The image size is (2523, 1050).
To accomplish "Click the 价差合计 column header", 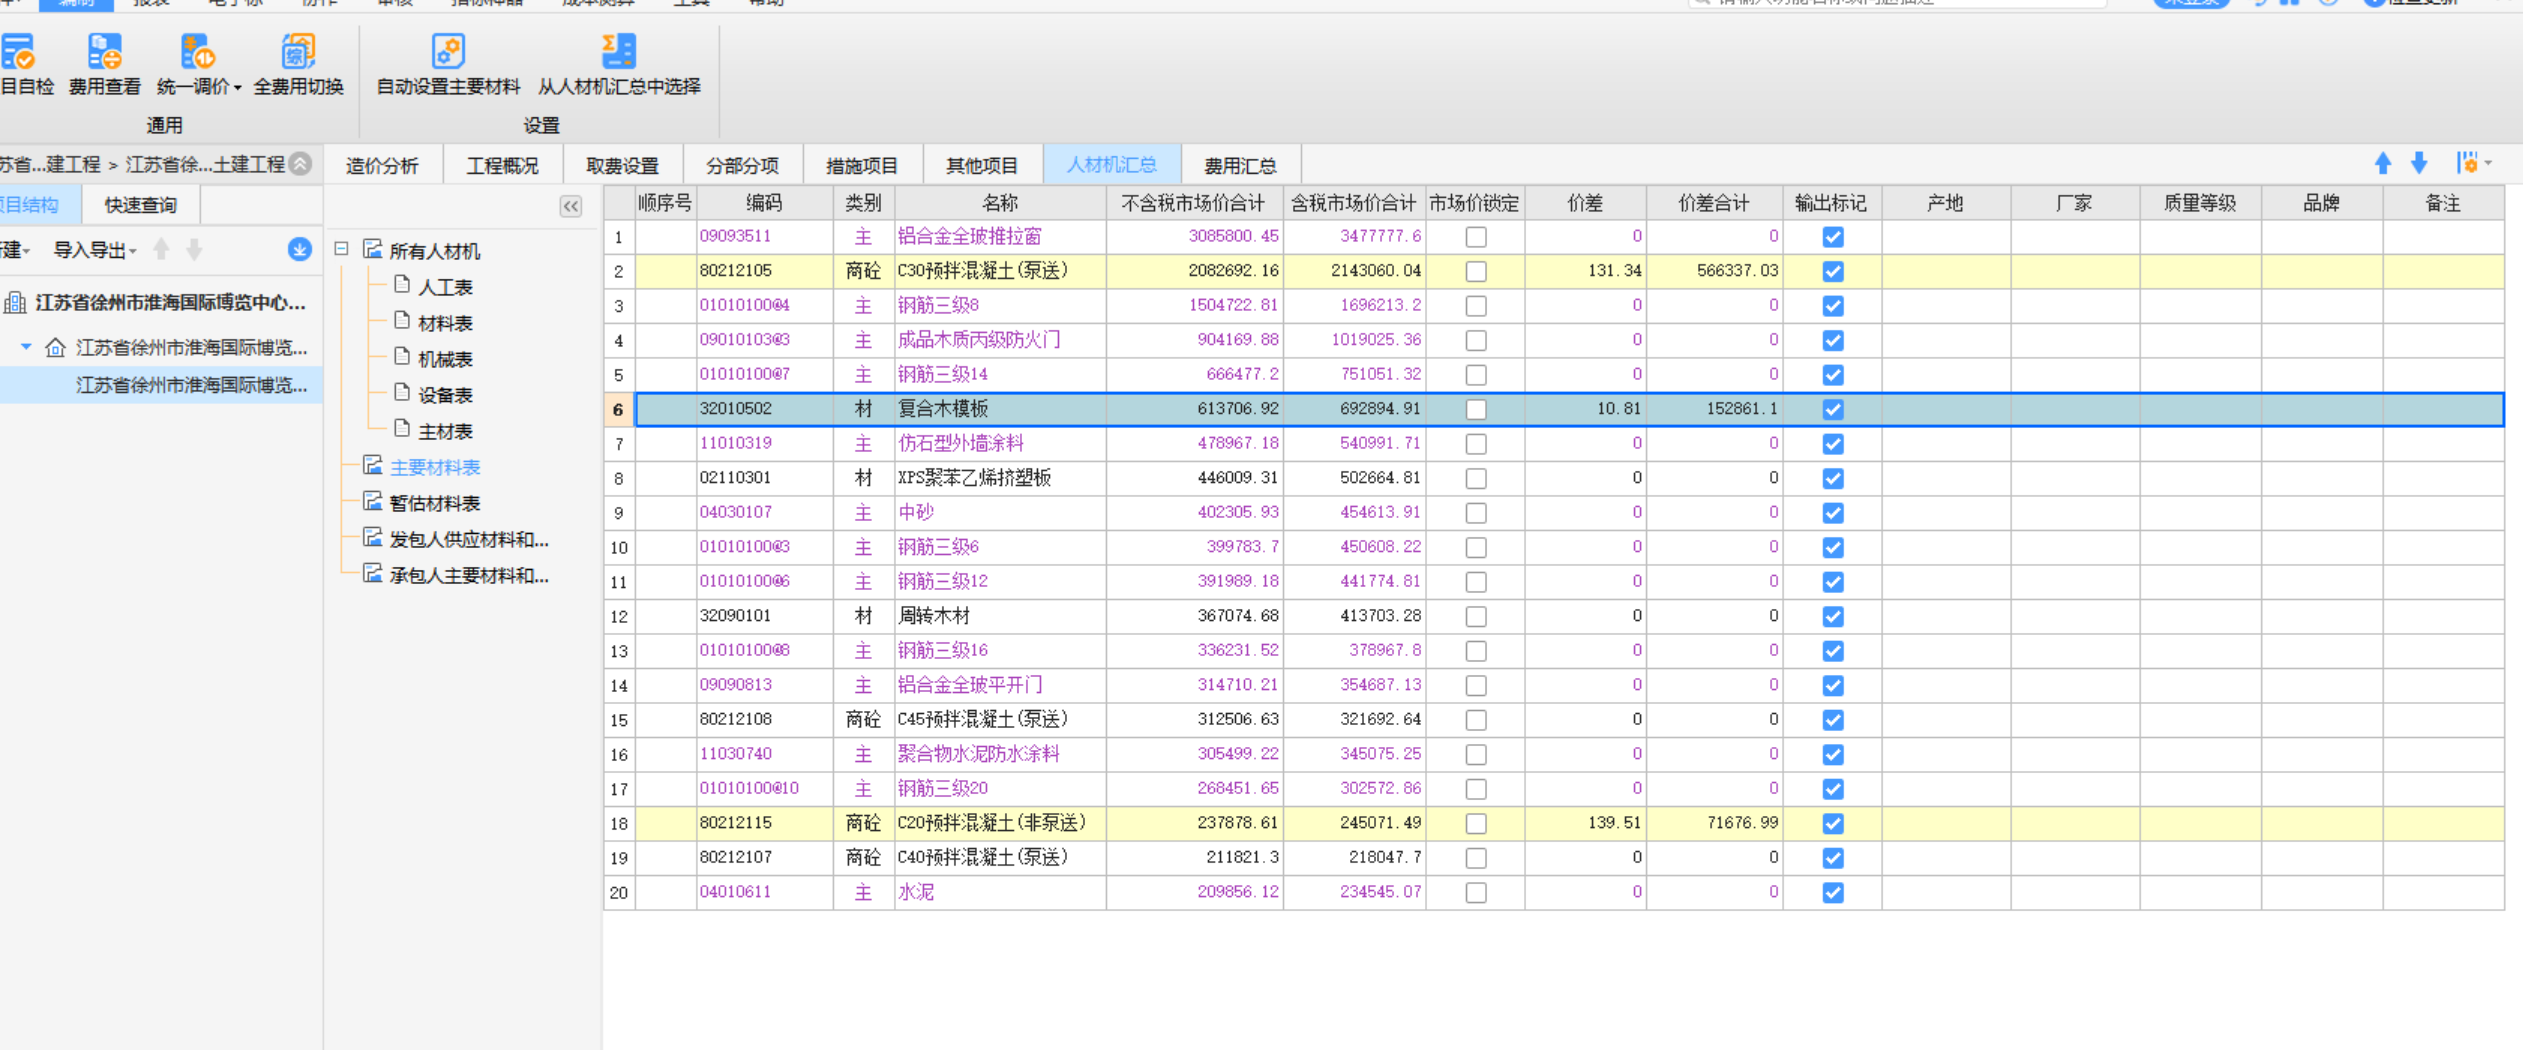I will pos(1714,203).
